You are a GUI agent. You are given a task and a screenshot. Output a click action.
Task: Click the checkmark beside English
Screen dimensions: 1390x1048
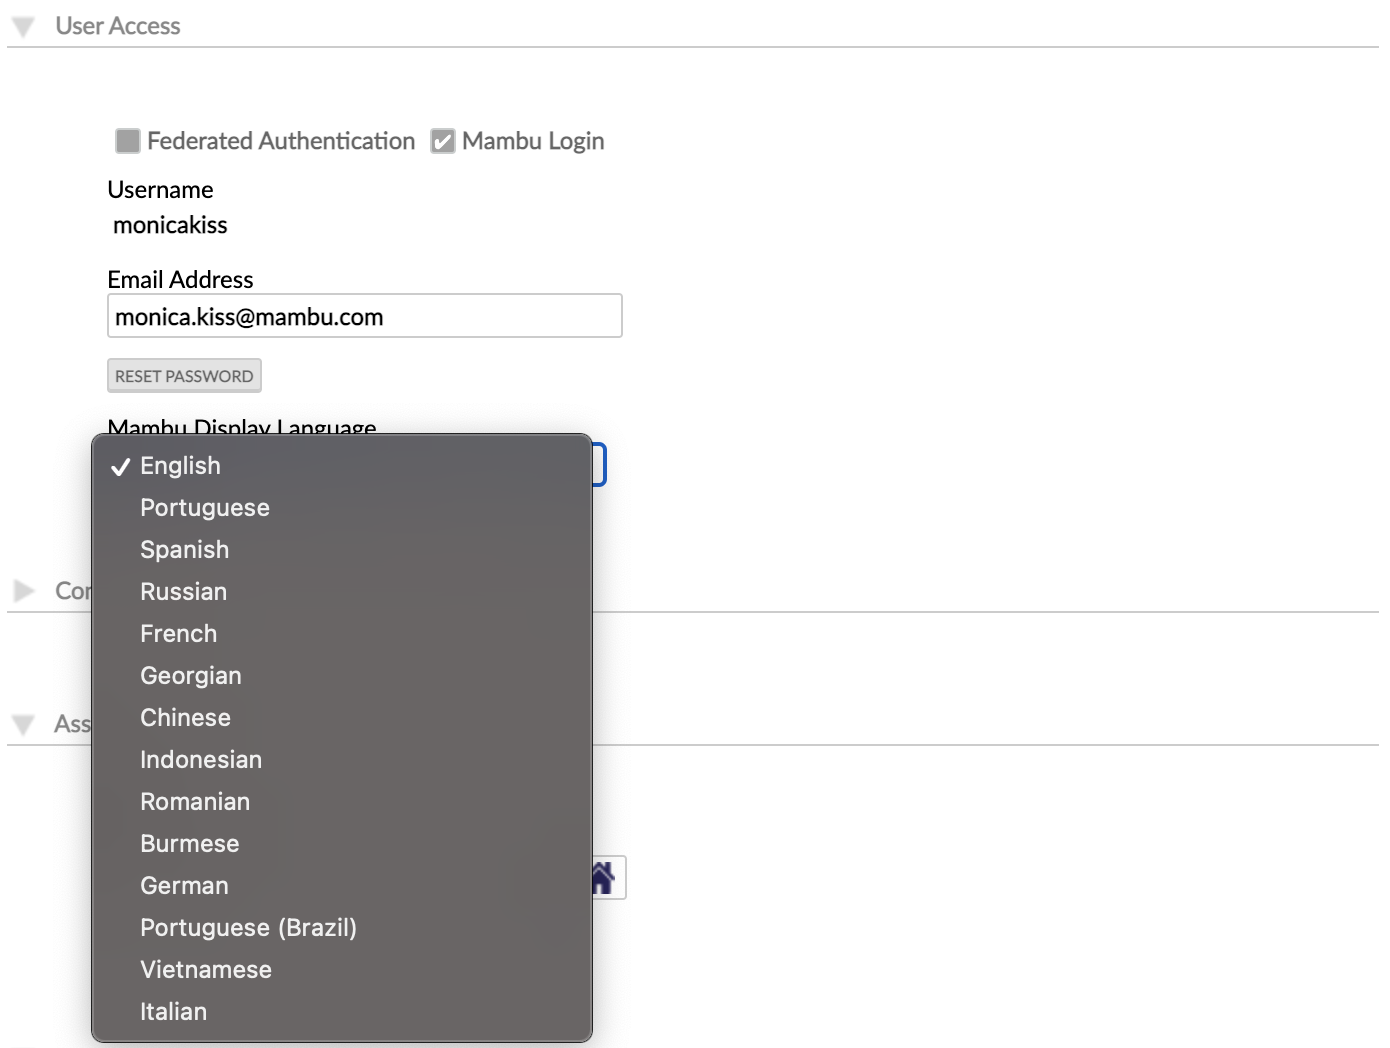coord(121,465)
